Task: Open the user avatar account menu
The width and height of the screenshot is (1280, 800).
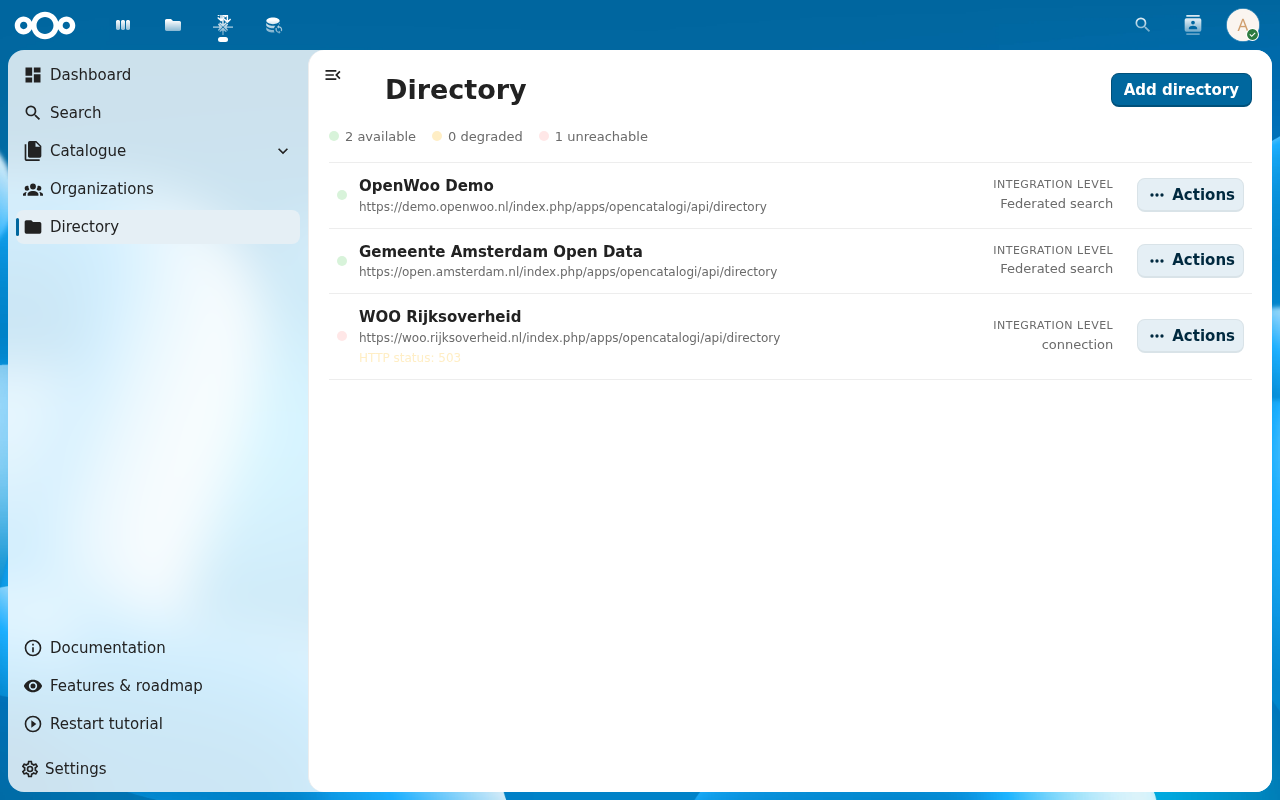Action: click(x=1243, y=25)
